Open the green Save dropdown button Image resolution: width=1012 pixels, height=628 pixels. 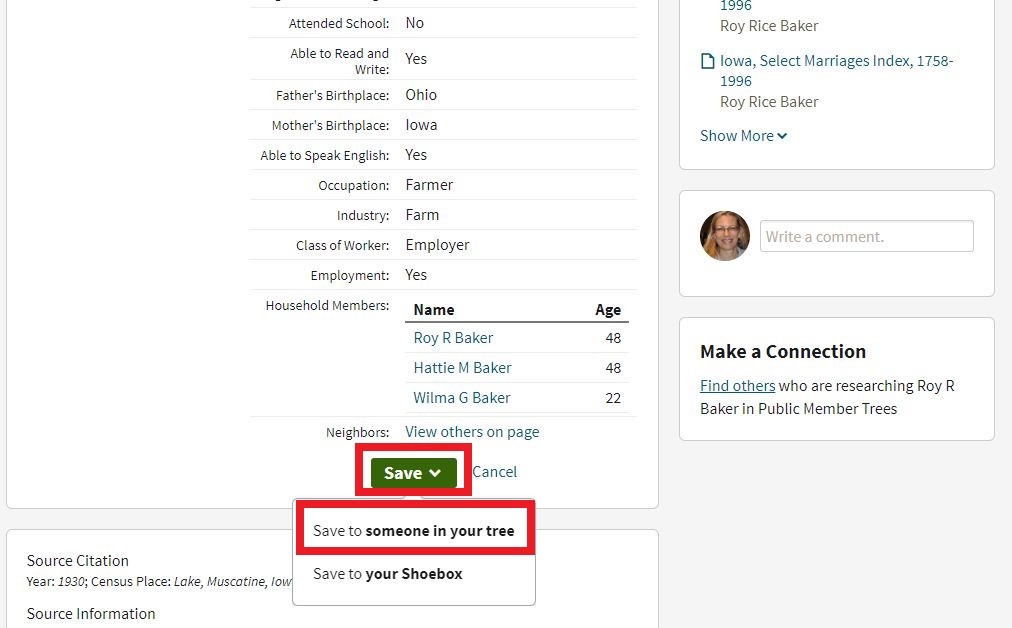[413, 473]
